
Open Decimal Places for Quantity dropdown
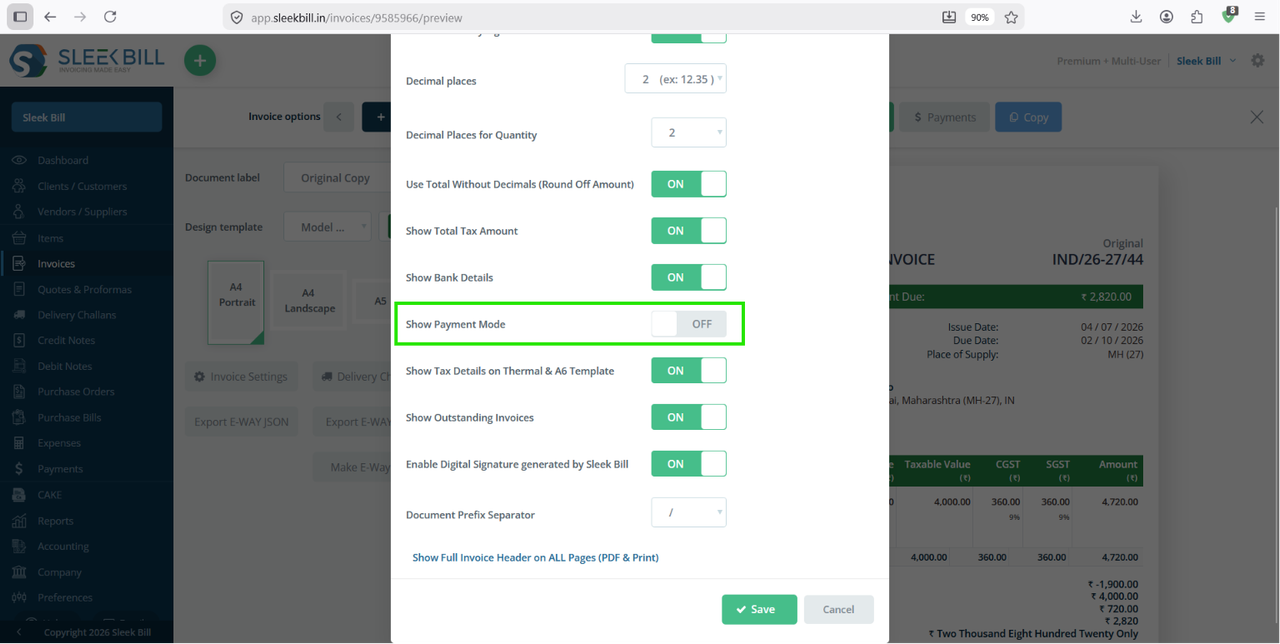(689, 132)
